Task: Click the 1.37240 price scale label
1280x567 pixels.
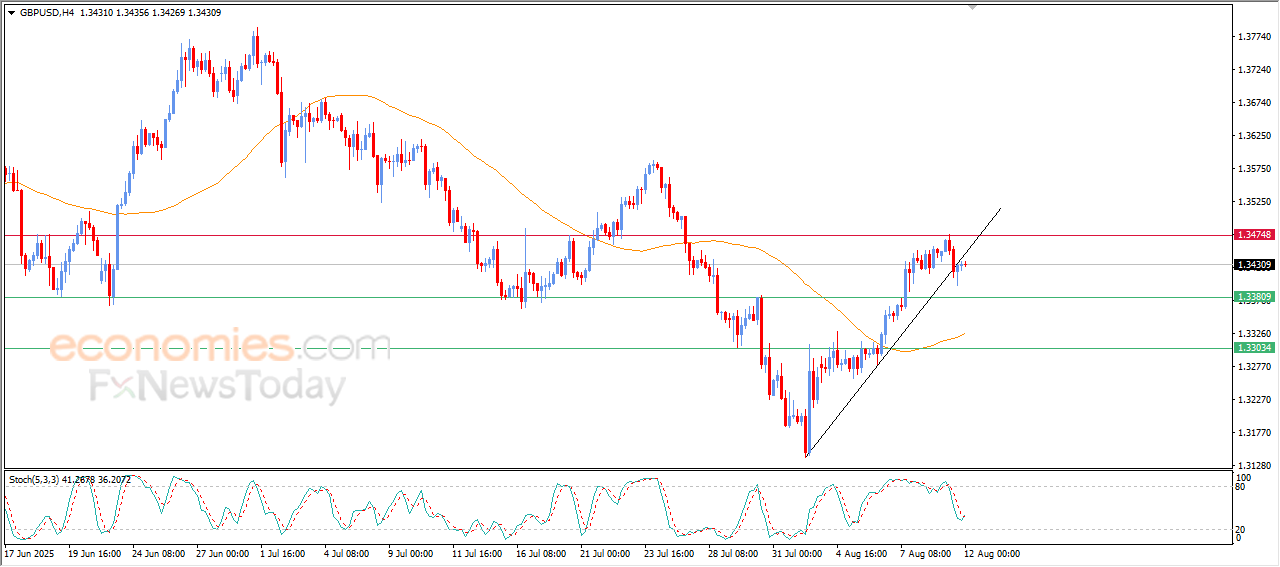Action: pos(1255,70)
